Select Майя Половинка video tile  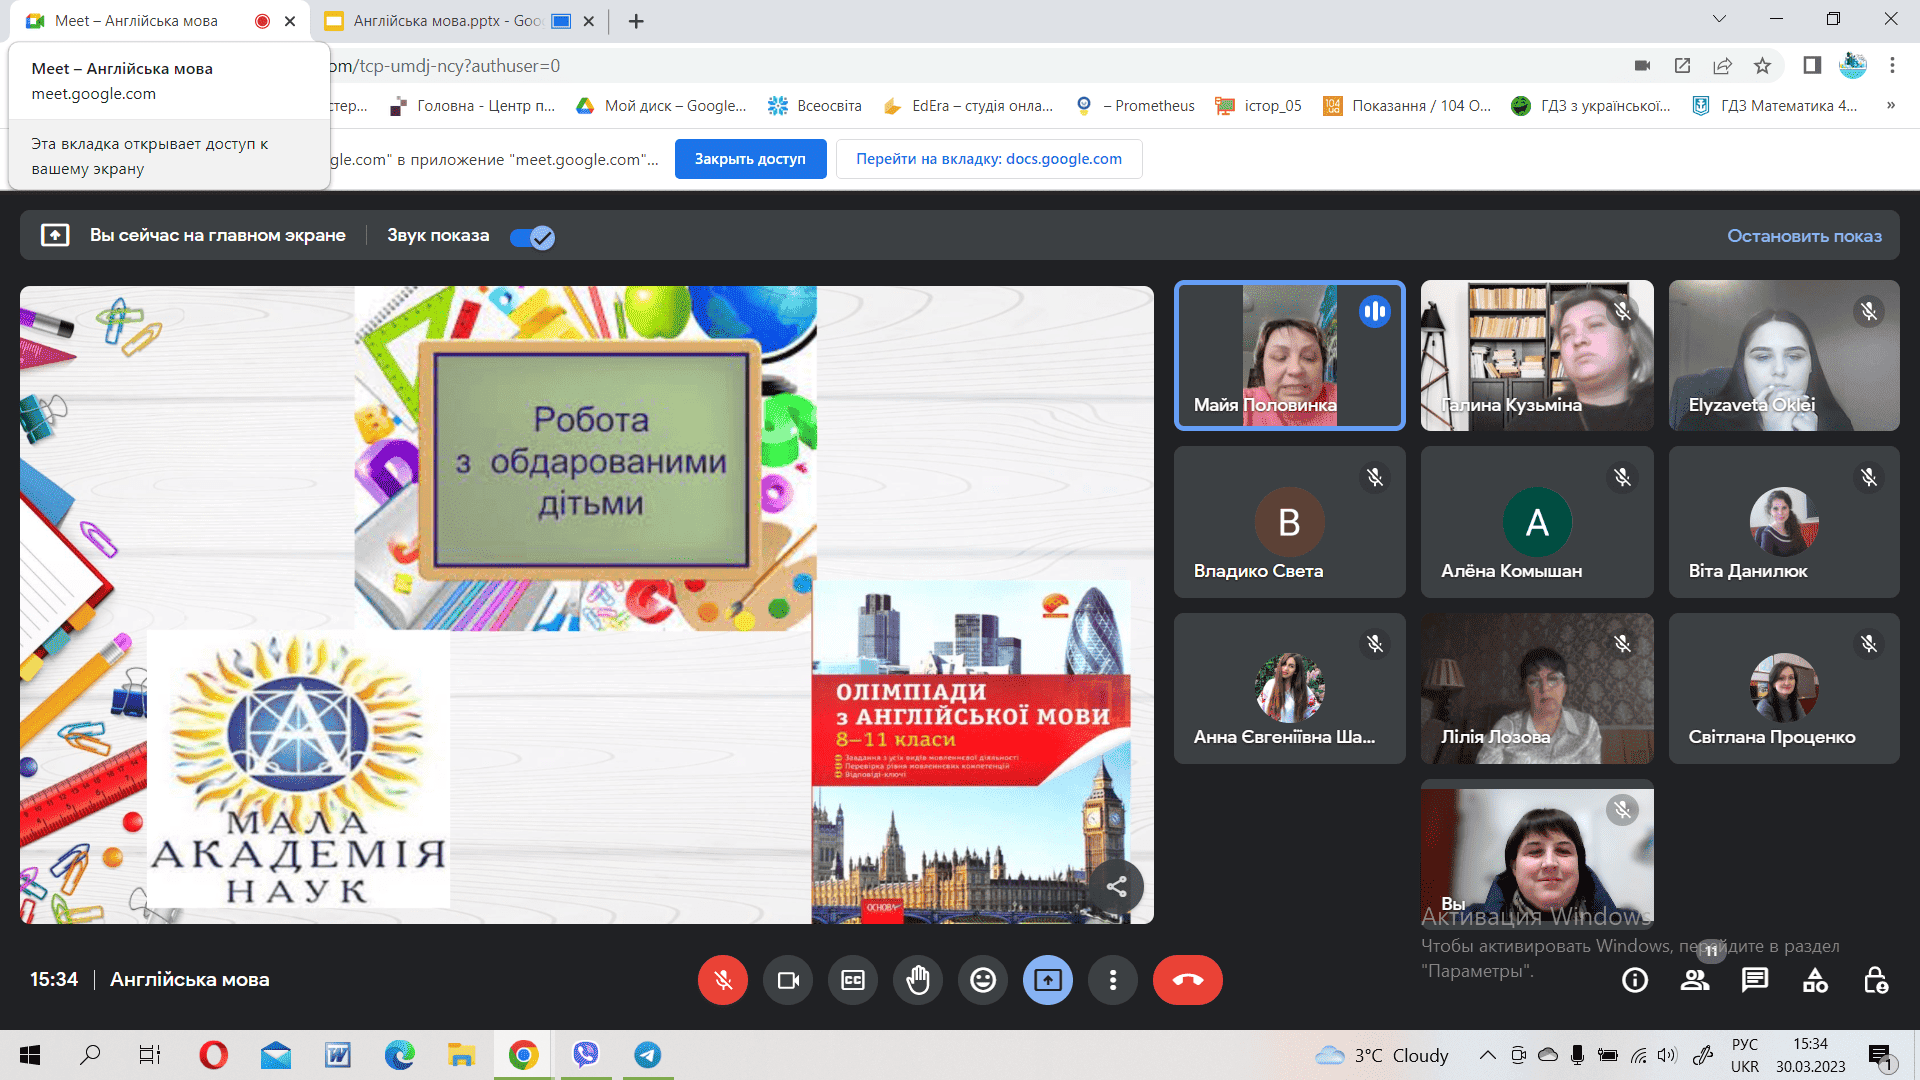point(1289,355)
